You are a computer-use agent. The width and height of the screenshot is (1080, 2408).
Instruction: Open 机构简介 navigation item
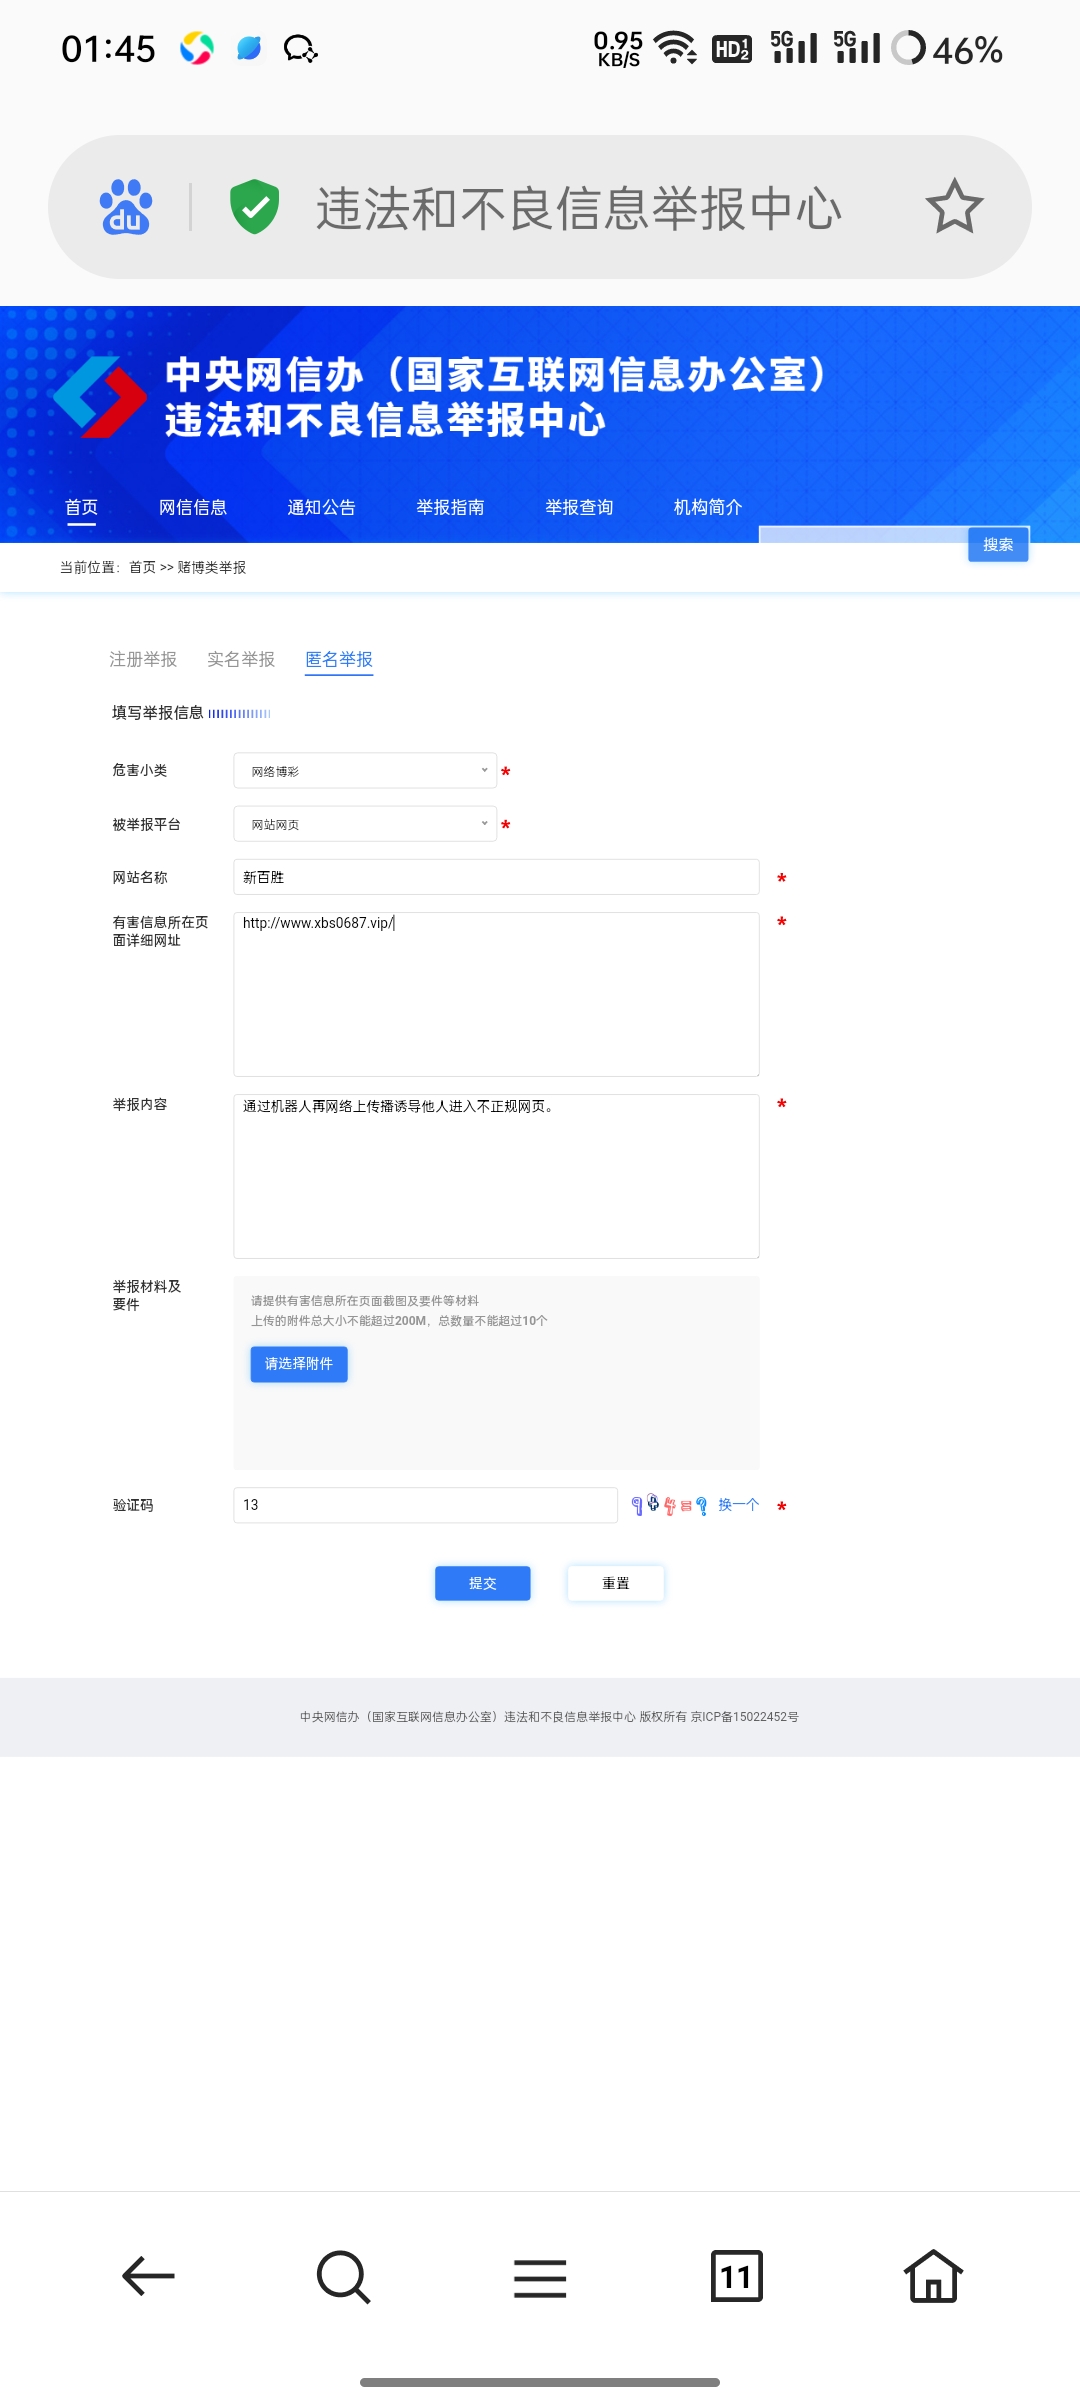click(x=708, y=507)
